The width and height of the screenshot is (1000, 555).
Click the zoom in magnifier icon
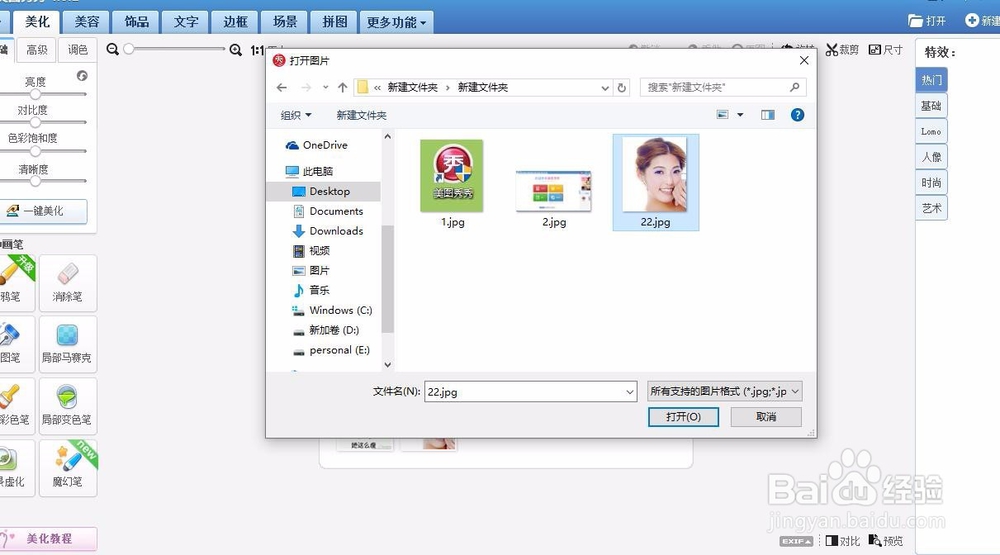tap(235, 49)
